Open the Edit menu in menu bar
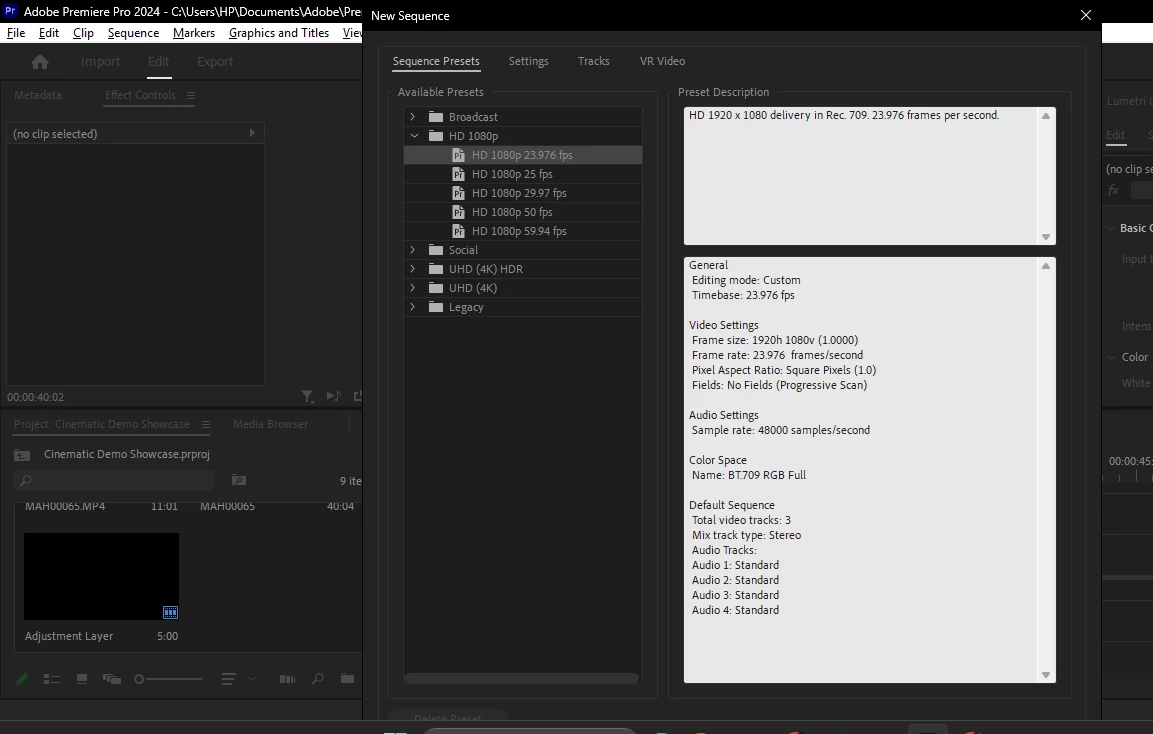 point(49,33)
